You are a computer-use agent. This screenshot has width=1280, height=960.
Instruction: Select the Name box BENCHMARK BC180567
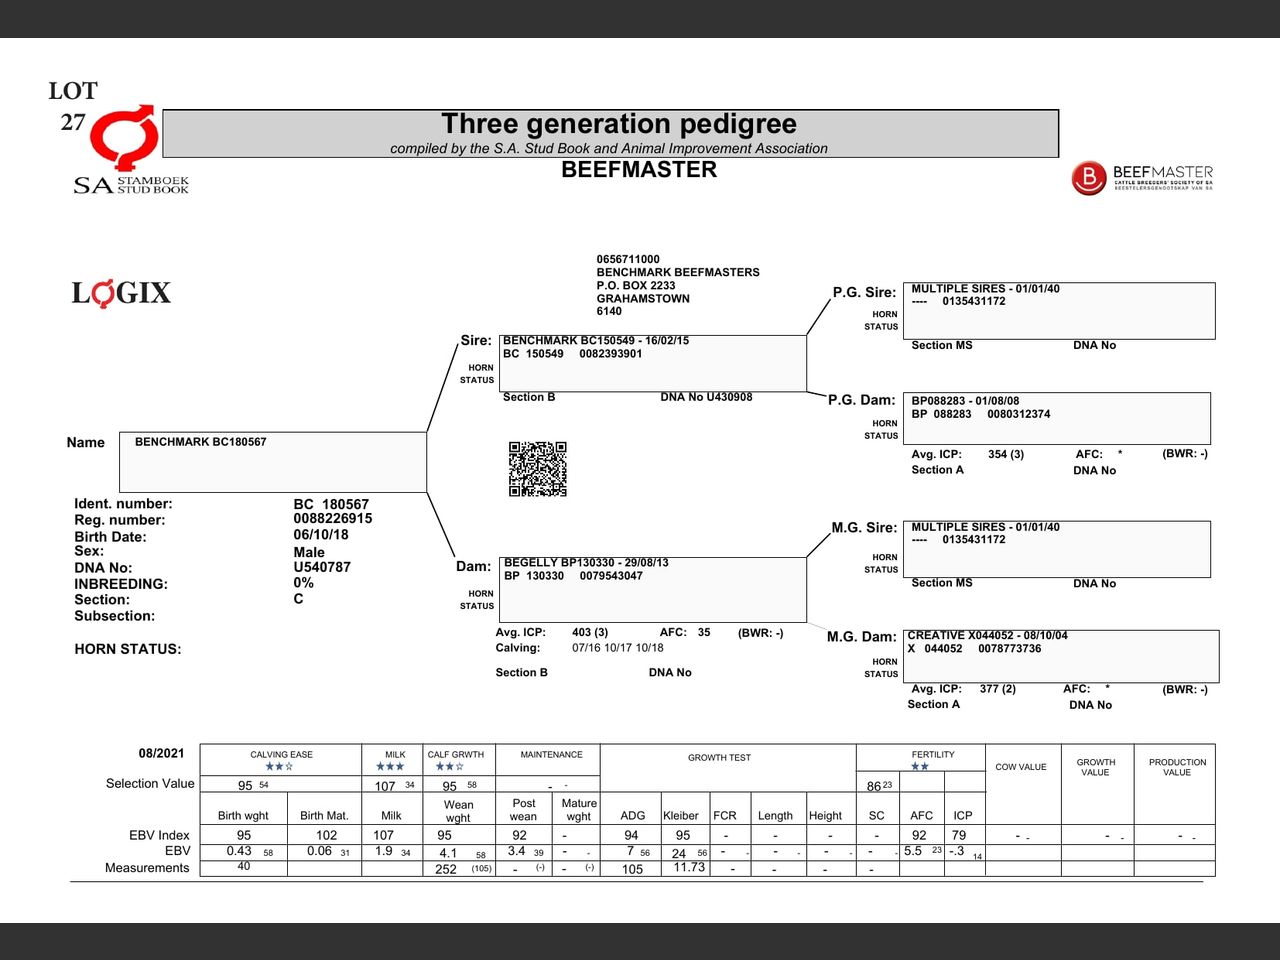click(x=273, y=461)
